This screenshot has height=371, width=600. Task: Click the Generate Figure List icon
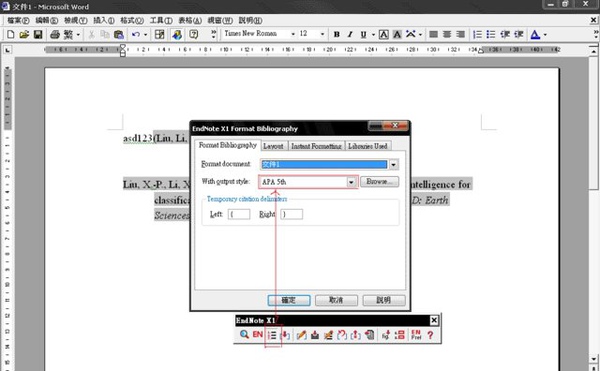tap(399, 335)
